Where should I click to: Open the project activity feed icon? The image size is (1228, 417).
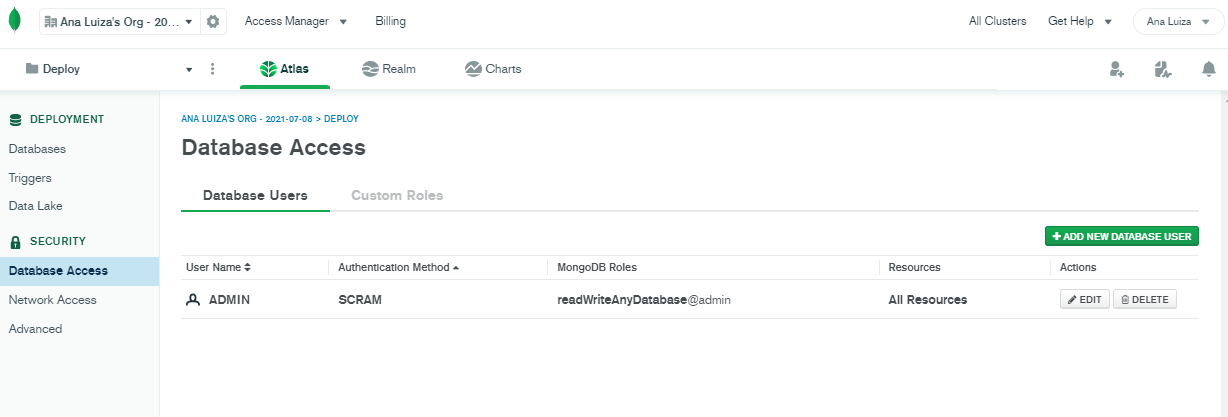[x=1162, y=69]
